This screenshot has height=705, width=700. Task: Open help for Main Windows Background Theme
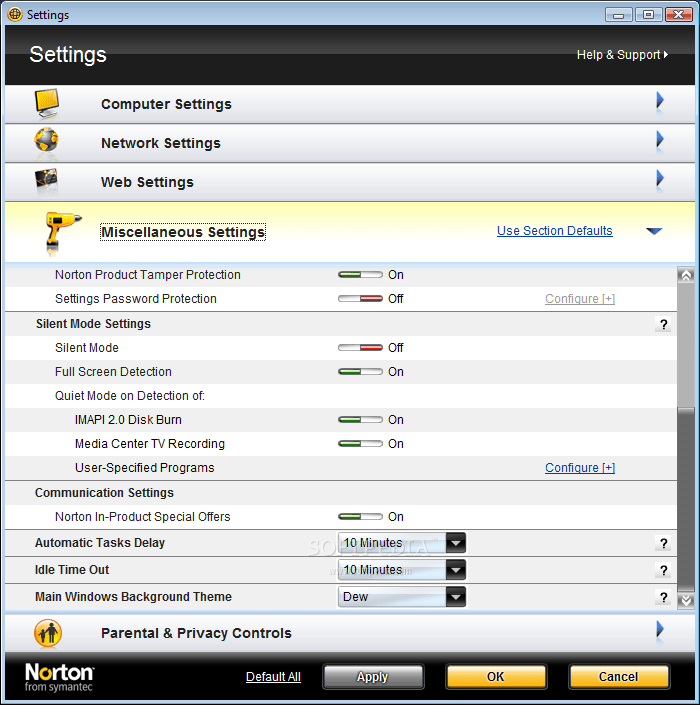pyautogui.click(x=663, y=597)
